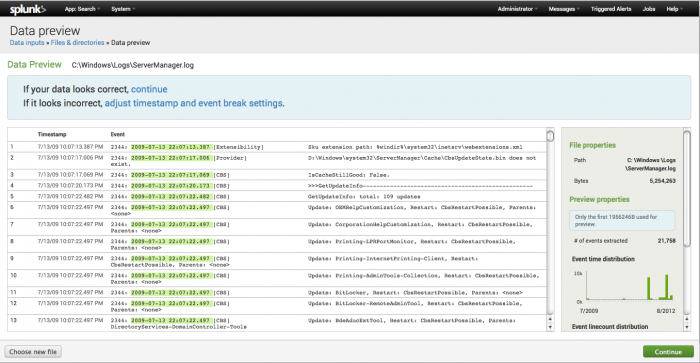Click 'adjust timestamp and event break settings' link
Screen dimensions: 700x363
[194, 103]
